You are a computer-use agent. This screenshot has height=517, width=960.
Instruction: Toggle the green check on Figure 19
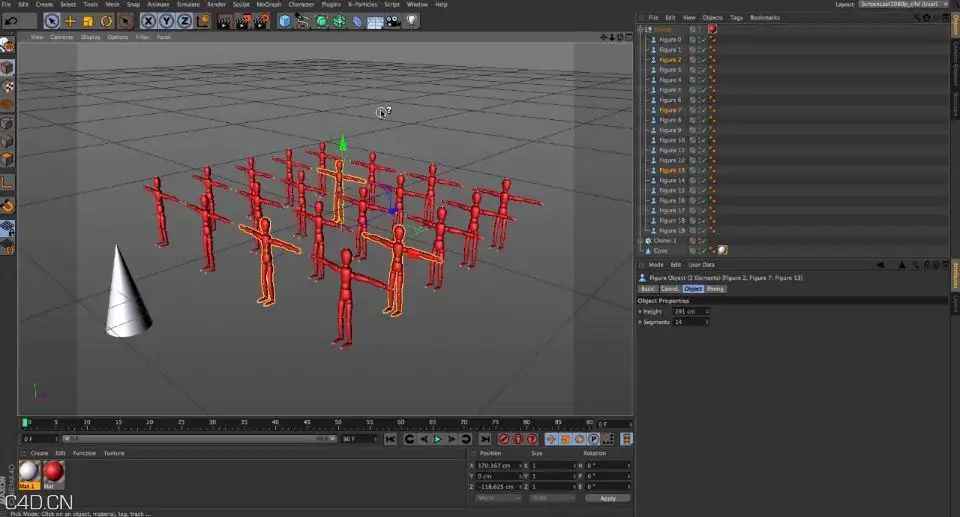703,231
